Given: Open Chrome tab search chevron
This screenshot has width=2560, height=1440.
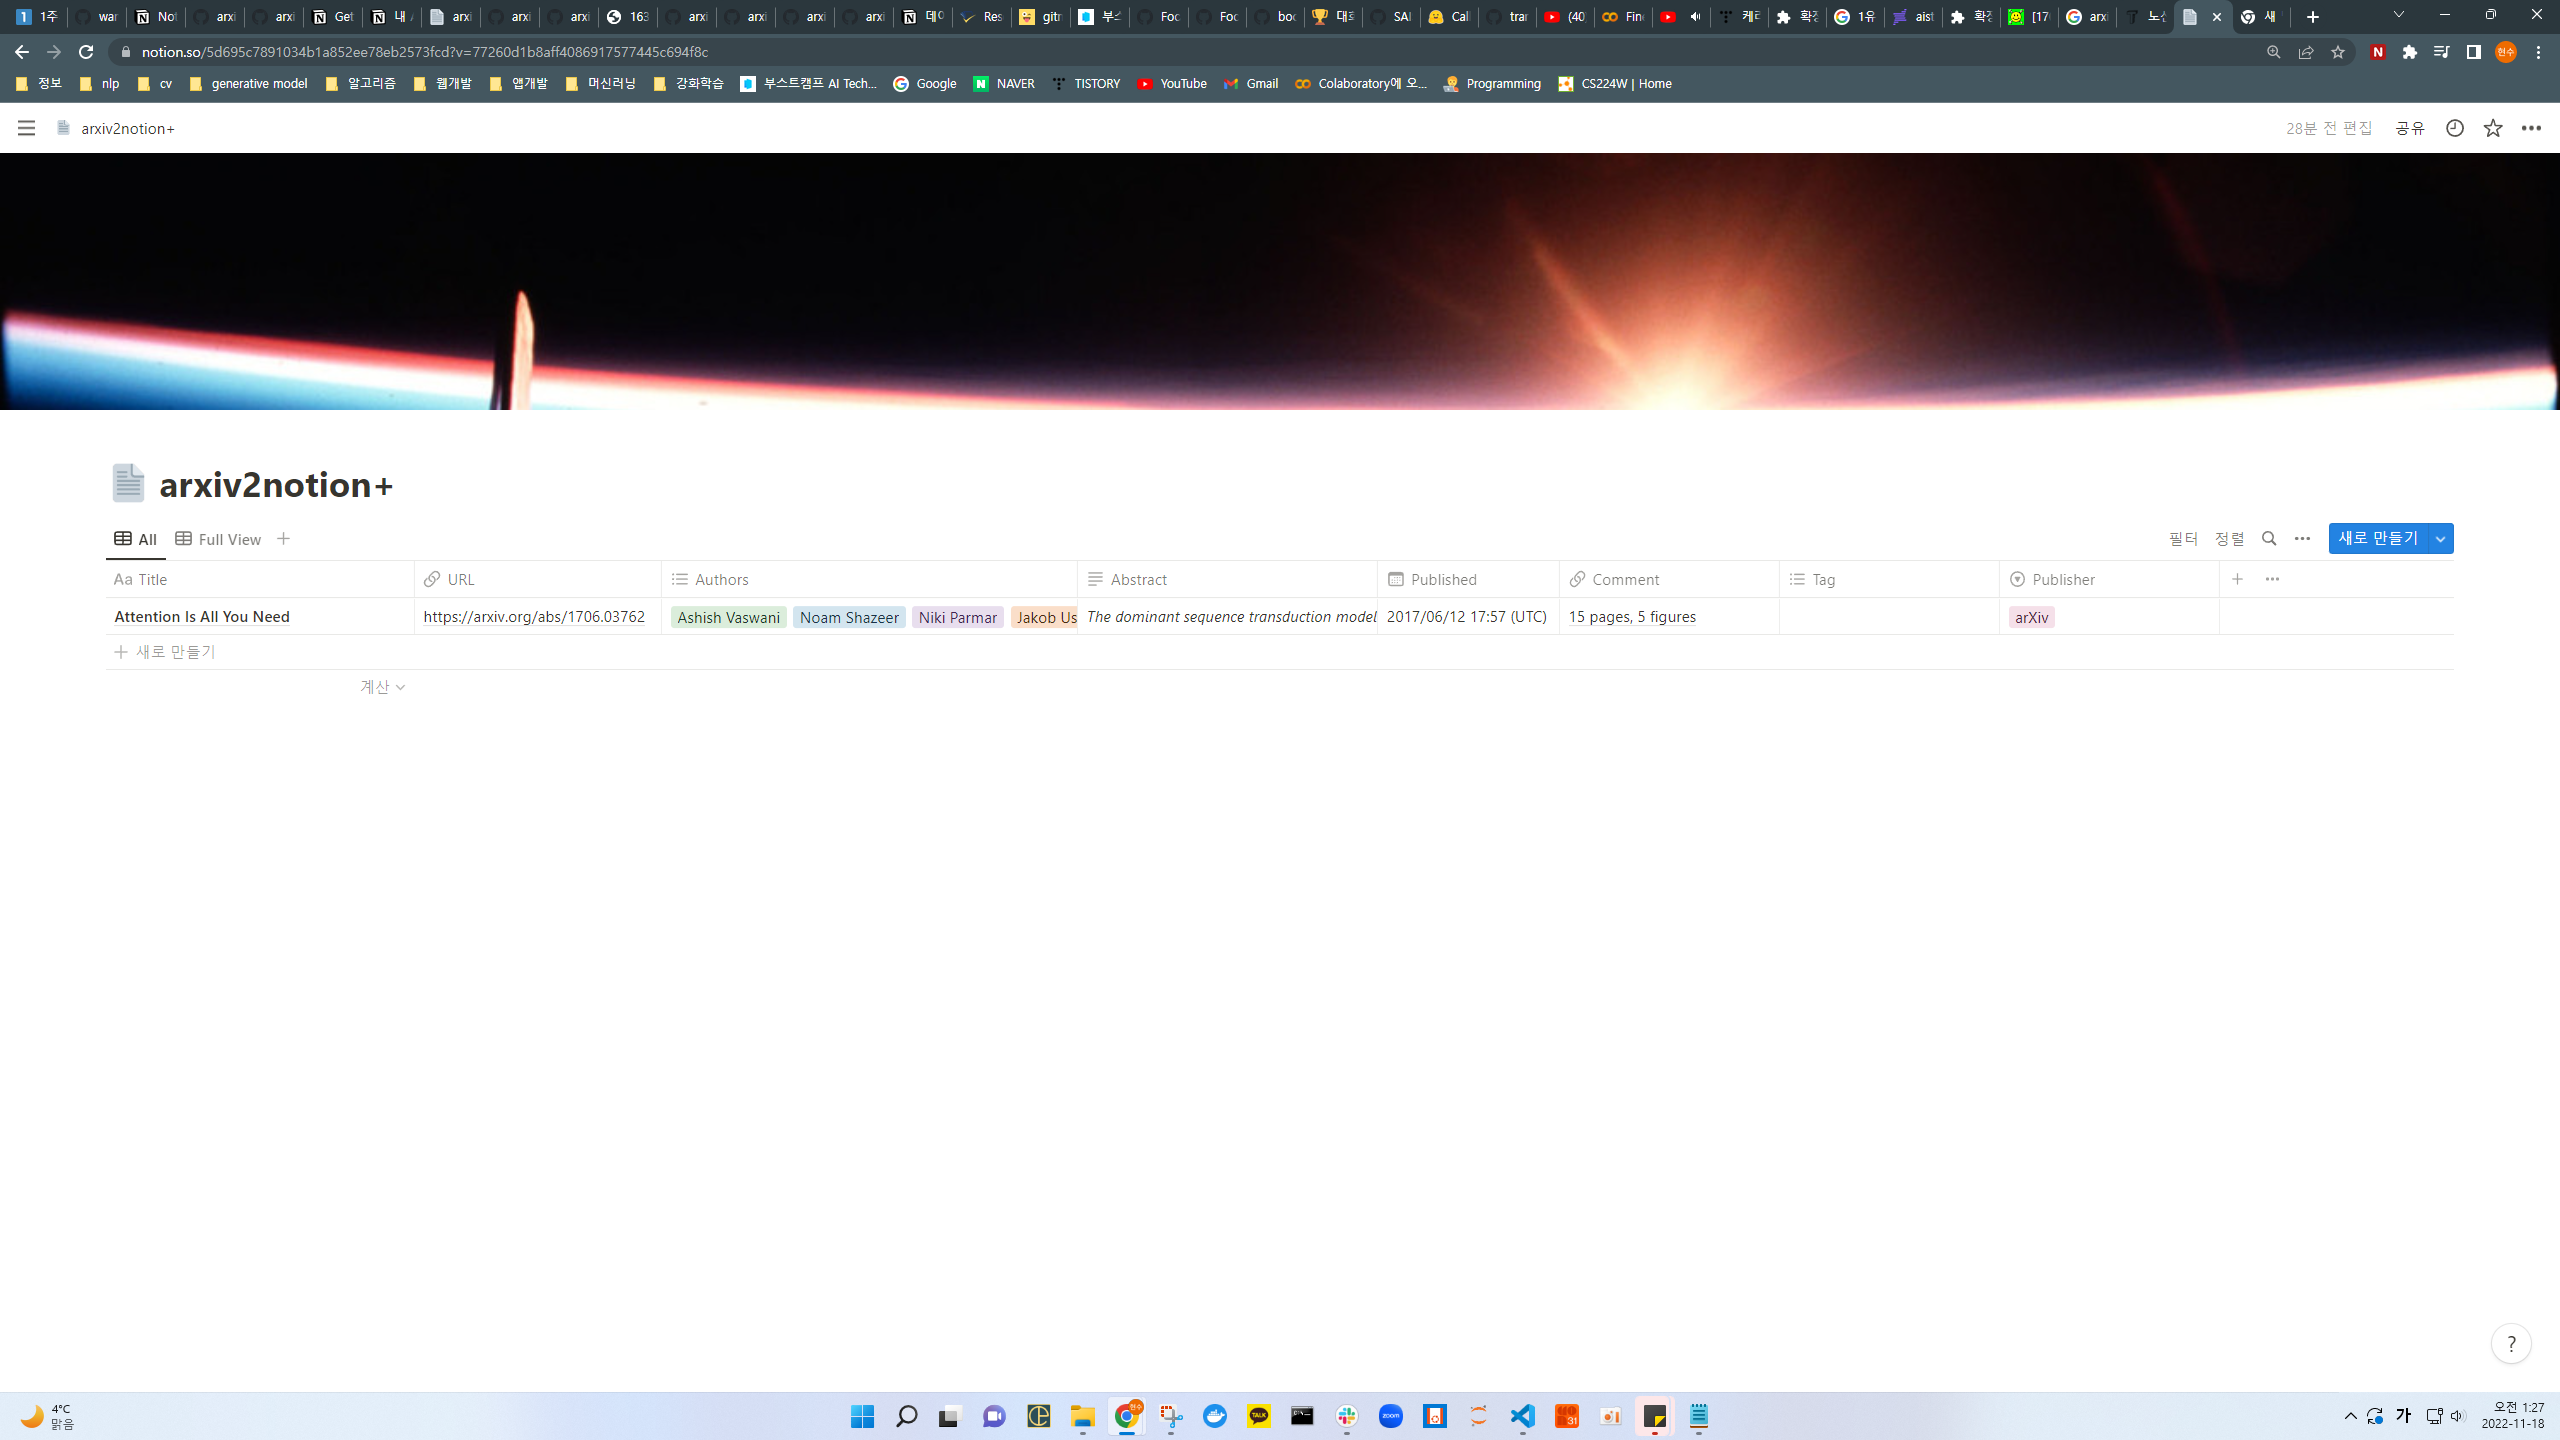Looking at the screenshot, I should tap(2398, 15).
